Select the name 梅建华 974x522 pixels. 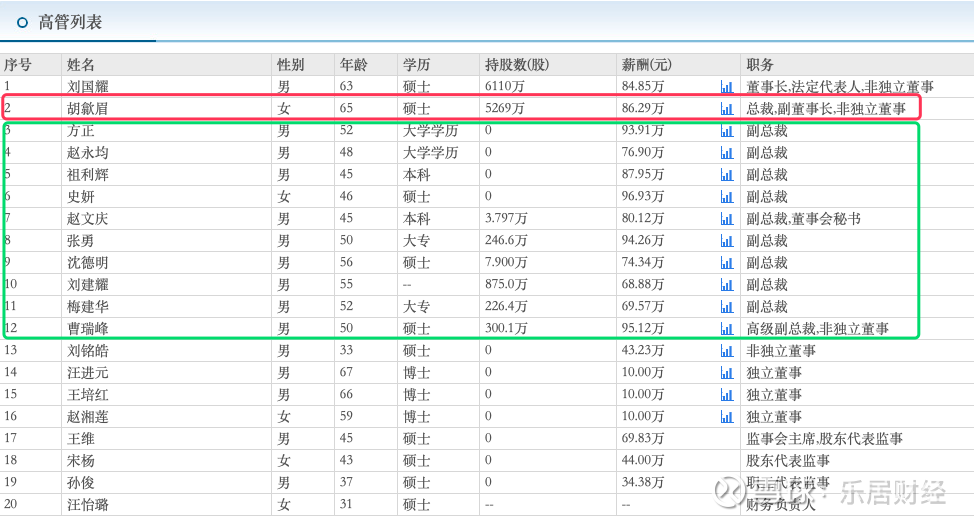coord(88,307)
